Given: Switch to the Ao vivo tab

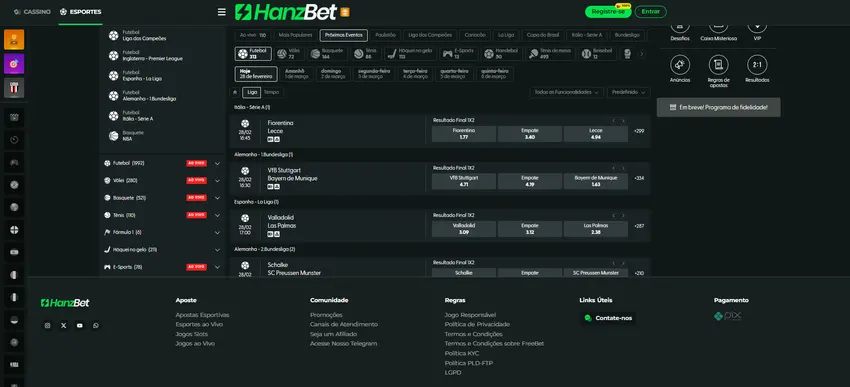Looking at the screenshot, I should (253, 35).
